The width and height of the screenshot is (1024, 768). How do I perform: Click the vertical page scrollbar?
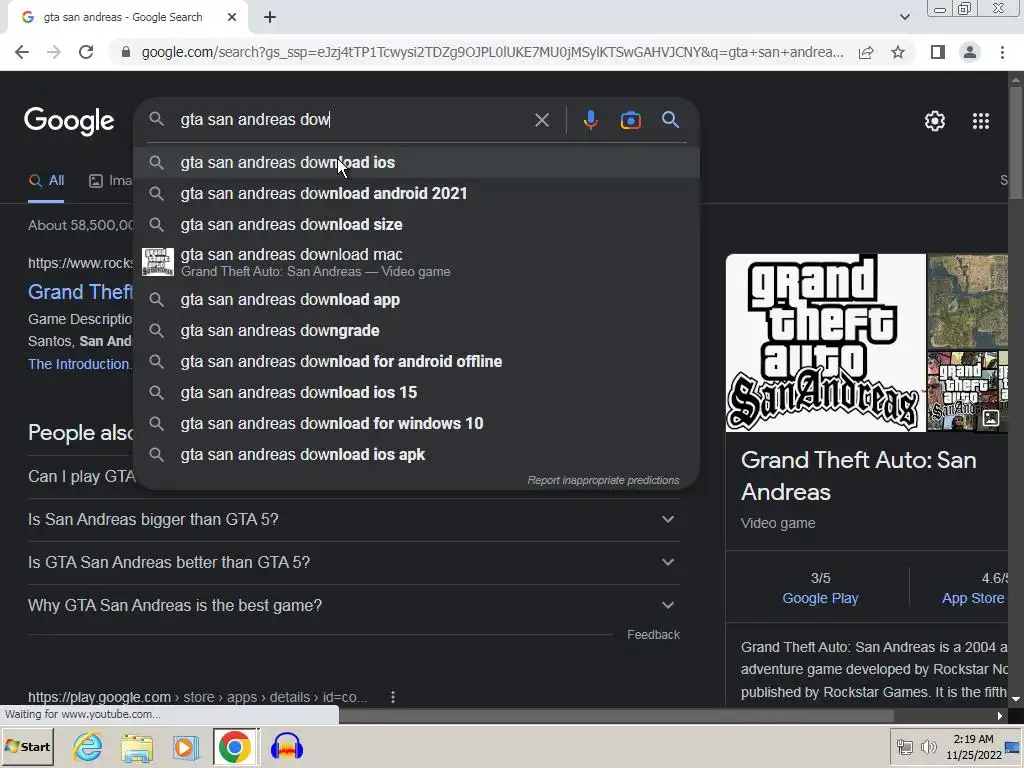click(1016, 142)
